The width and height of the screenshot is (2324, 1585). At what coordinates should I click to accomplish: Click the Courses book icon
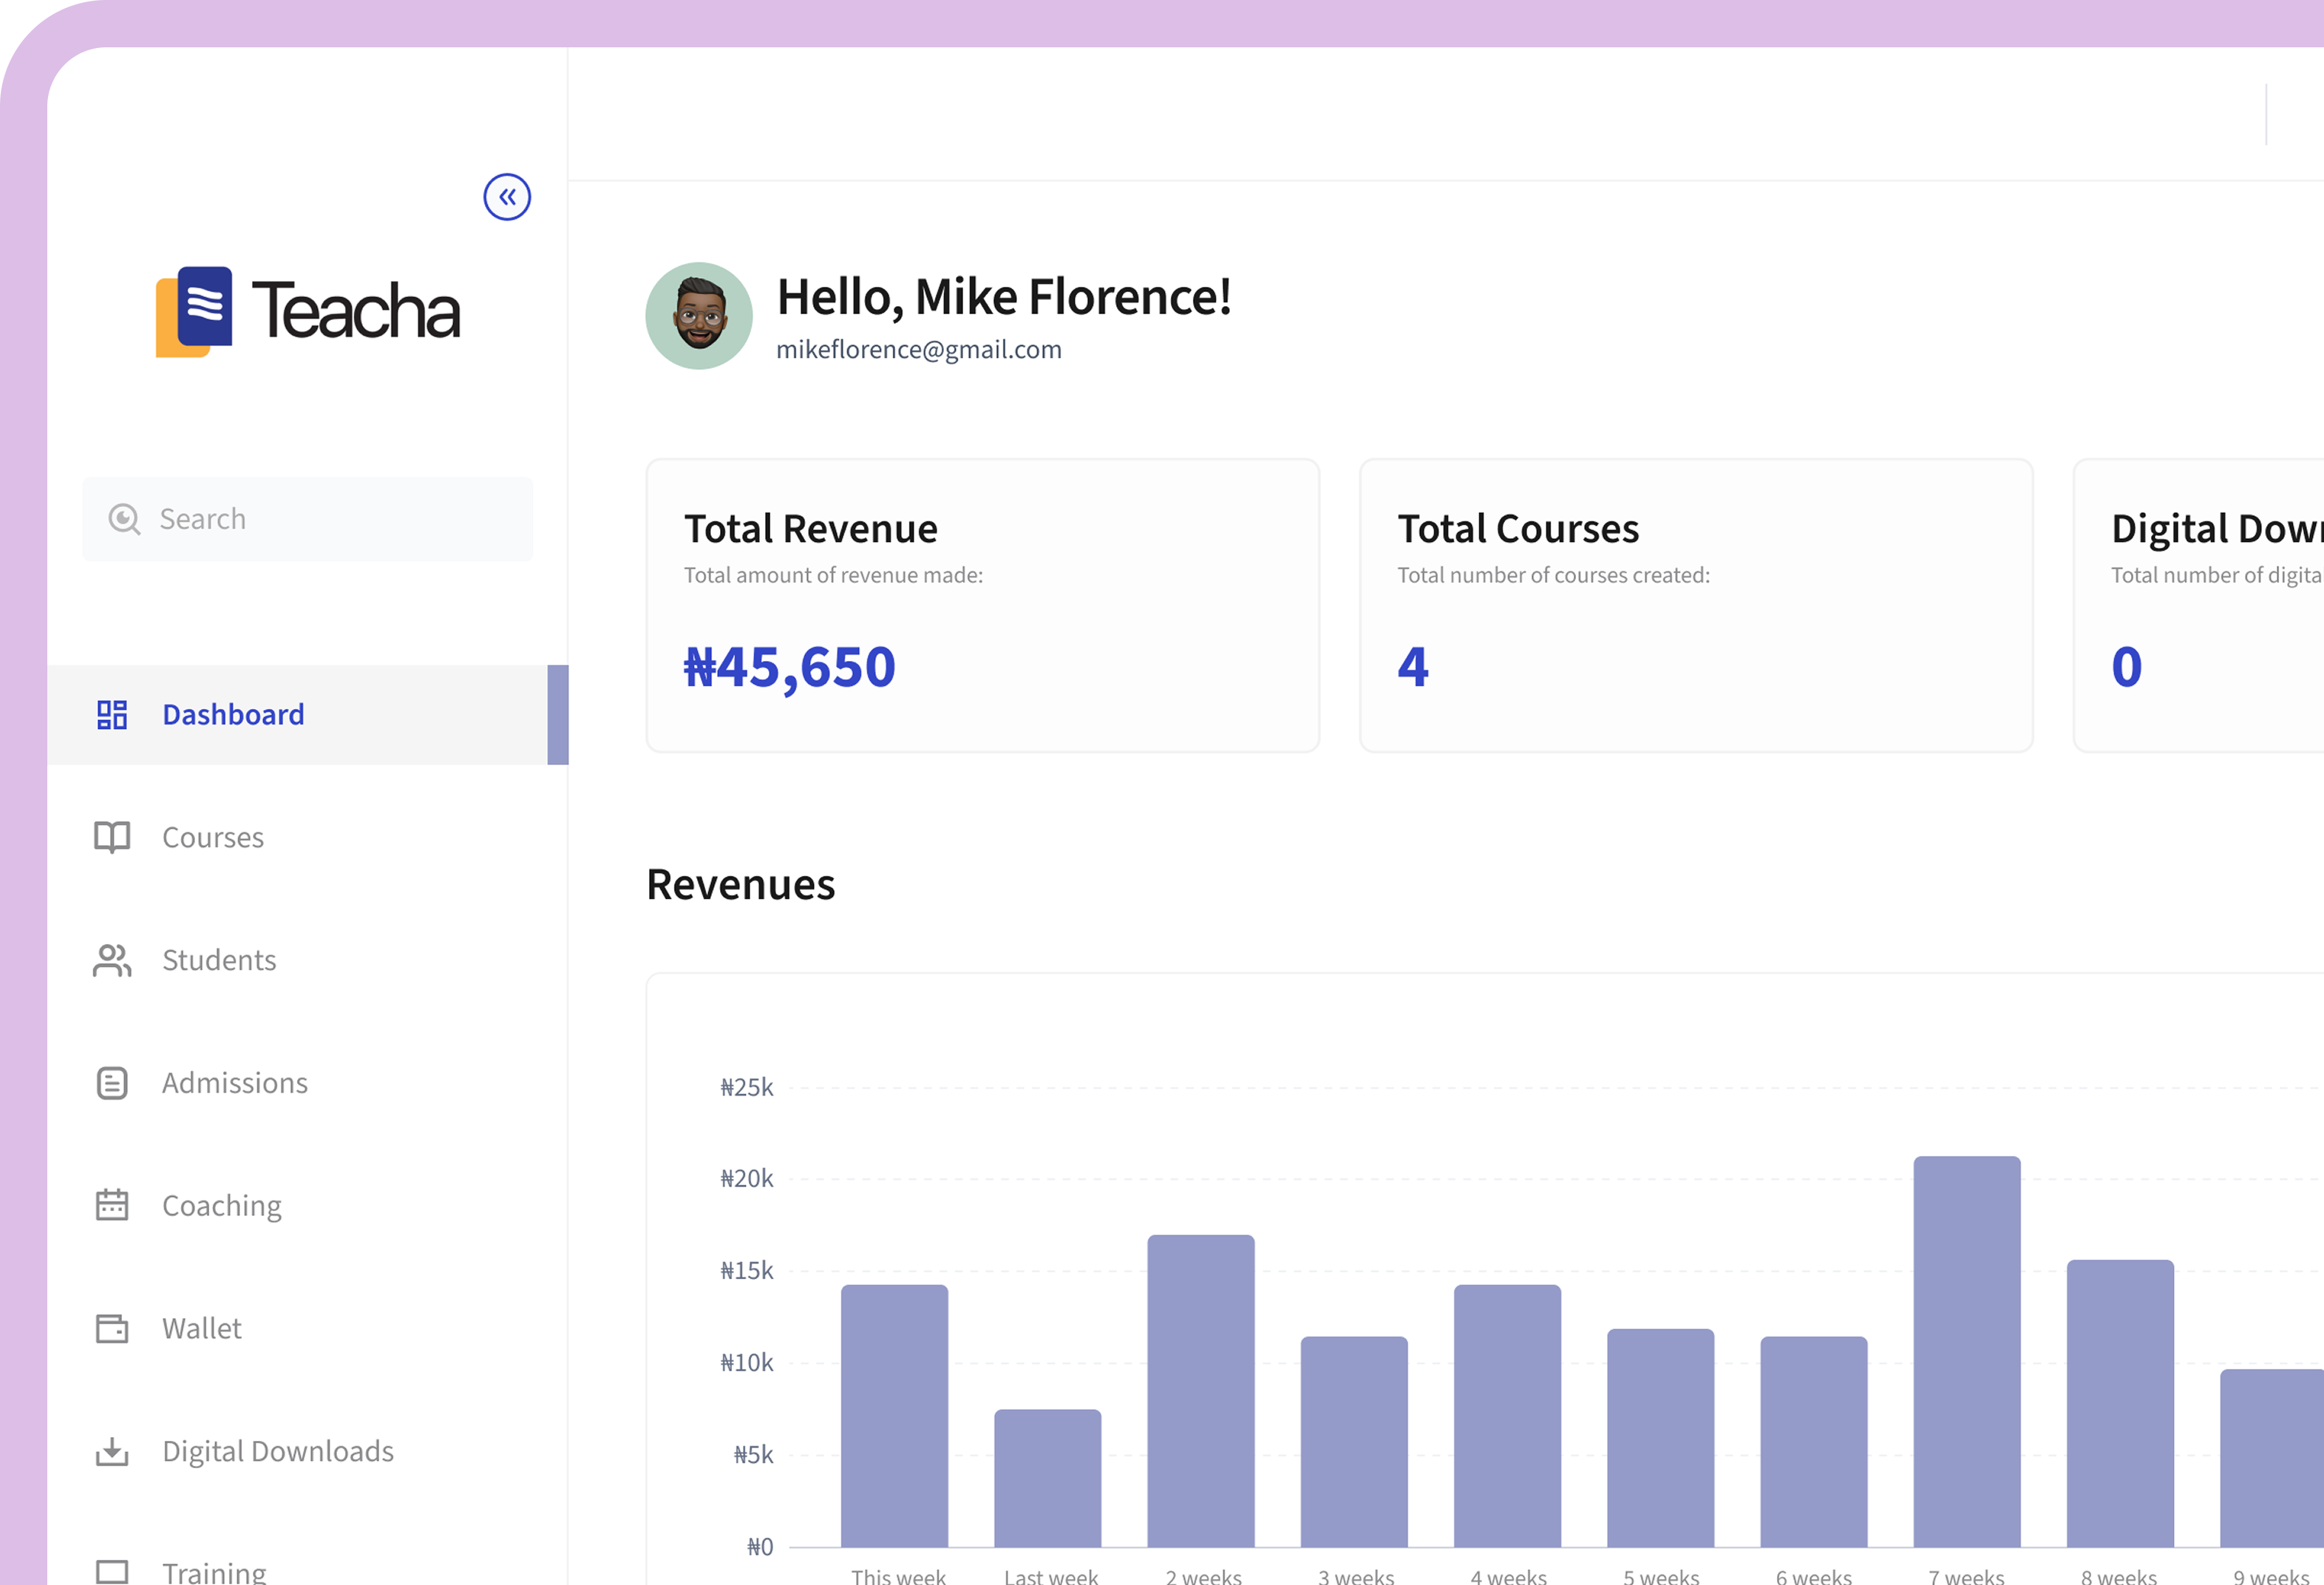pyautogui.click(x=112, y=837)
